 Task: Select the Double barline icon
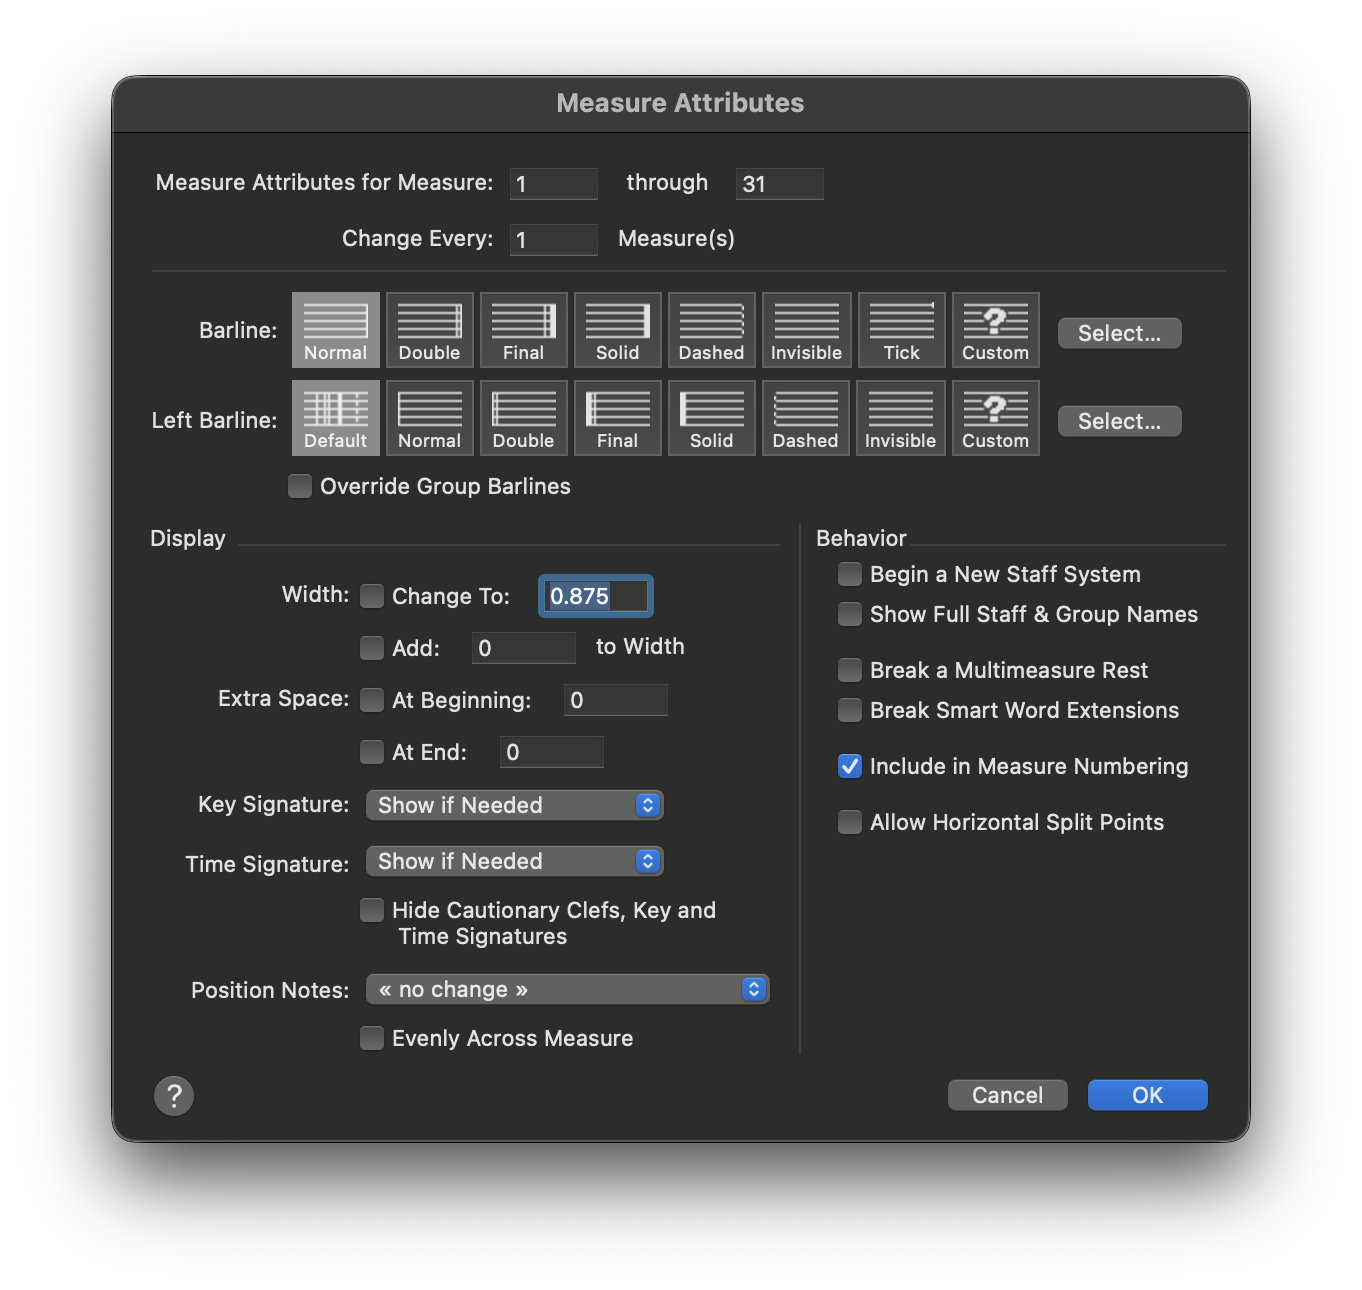click(429, 330)
